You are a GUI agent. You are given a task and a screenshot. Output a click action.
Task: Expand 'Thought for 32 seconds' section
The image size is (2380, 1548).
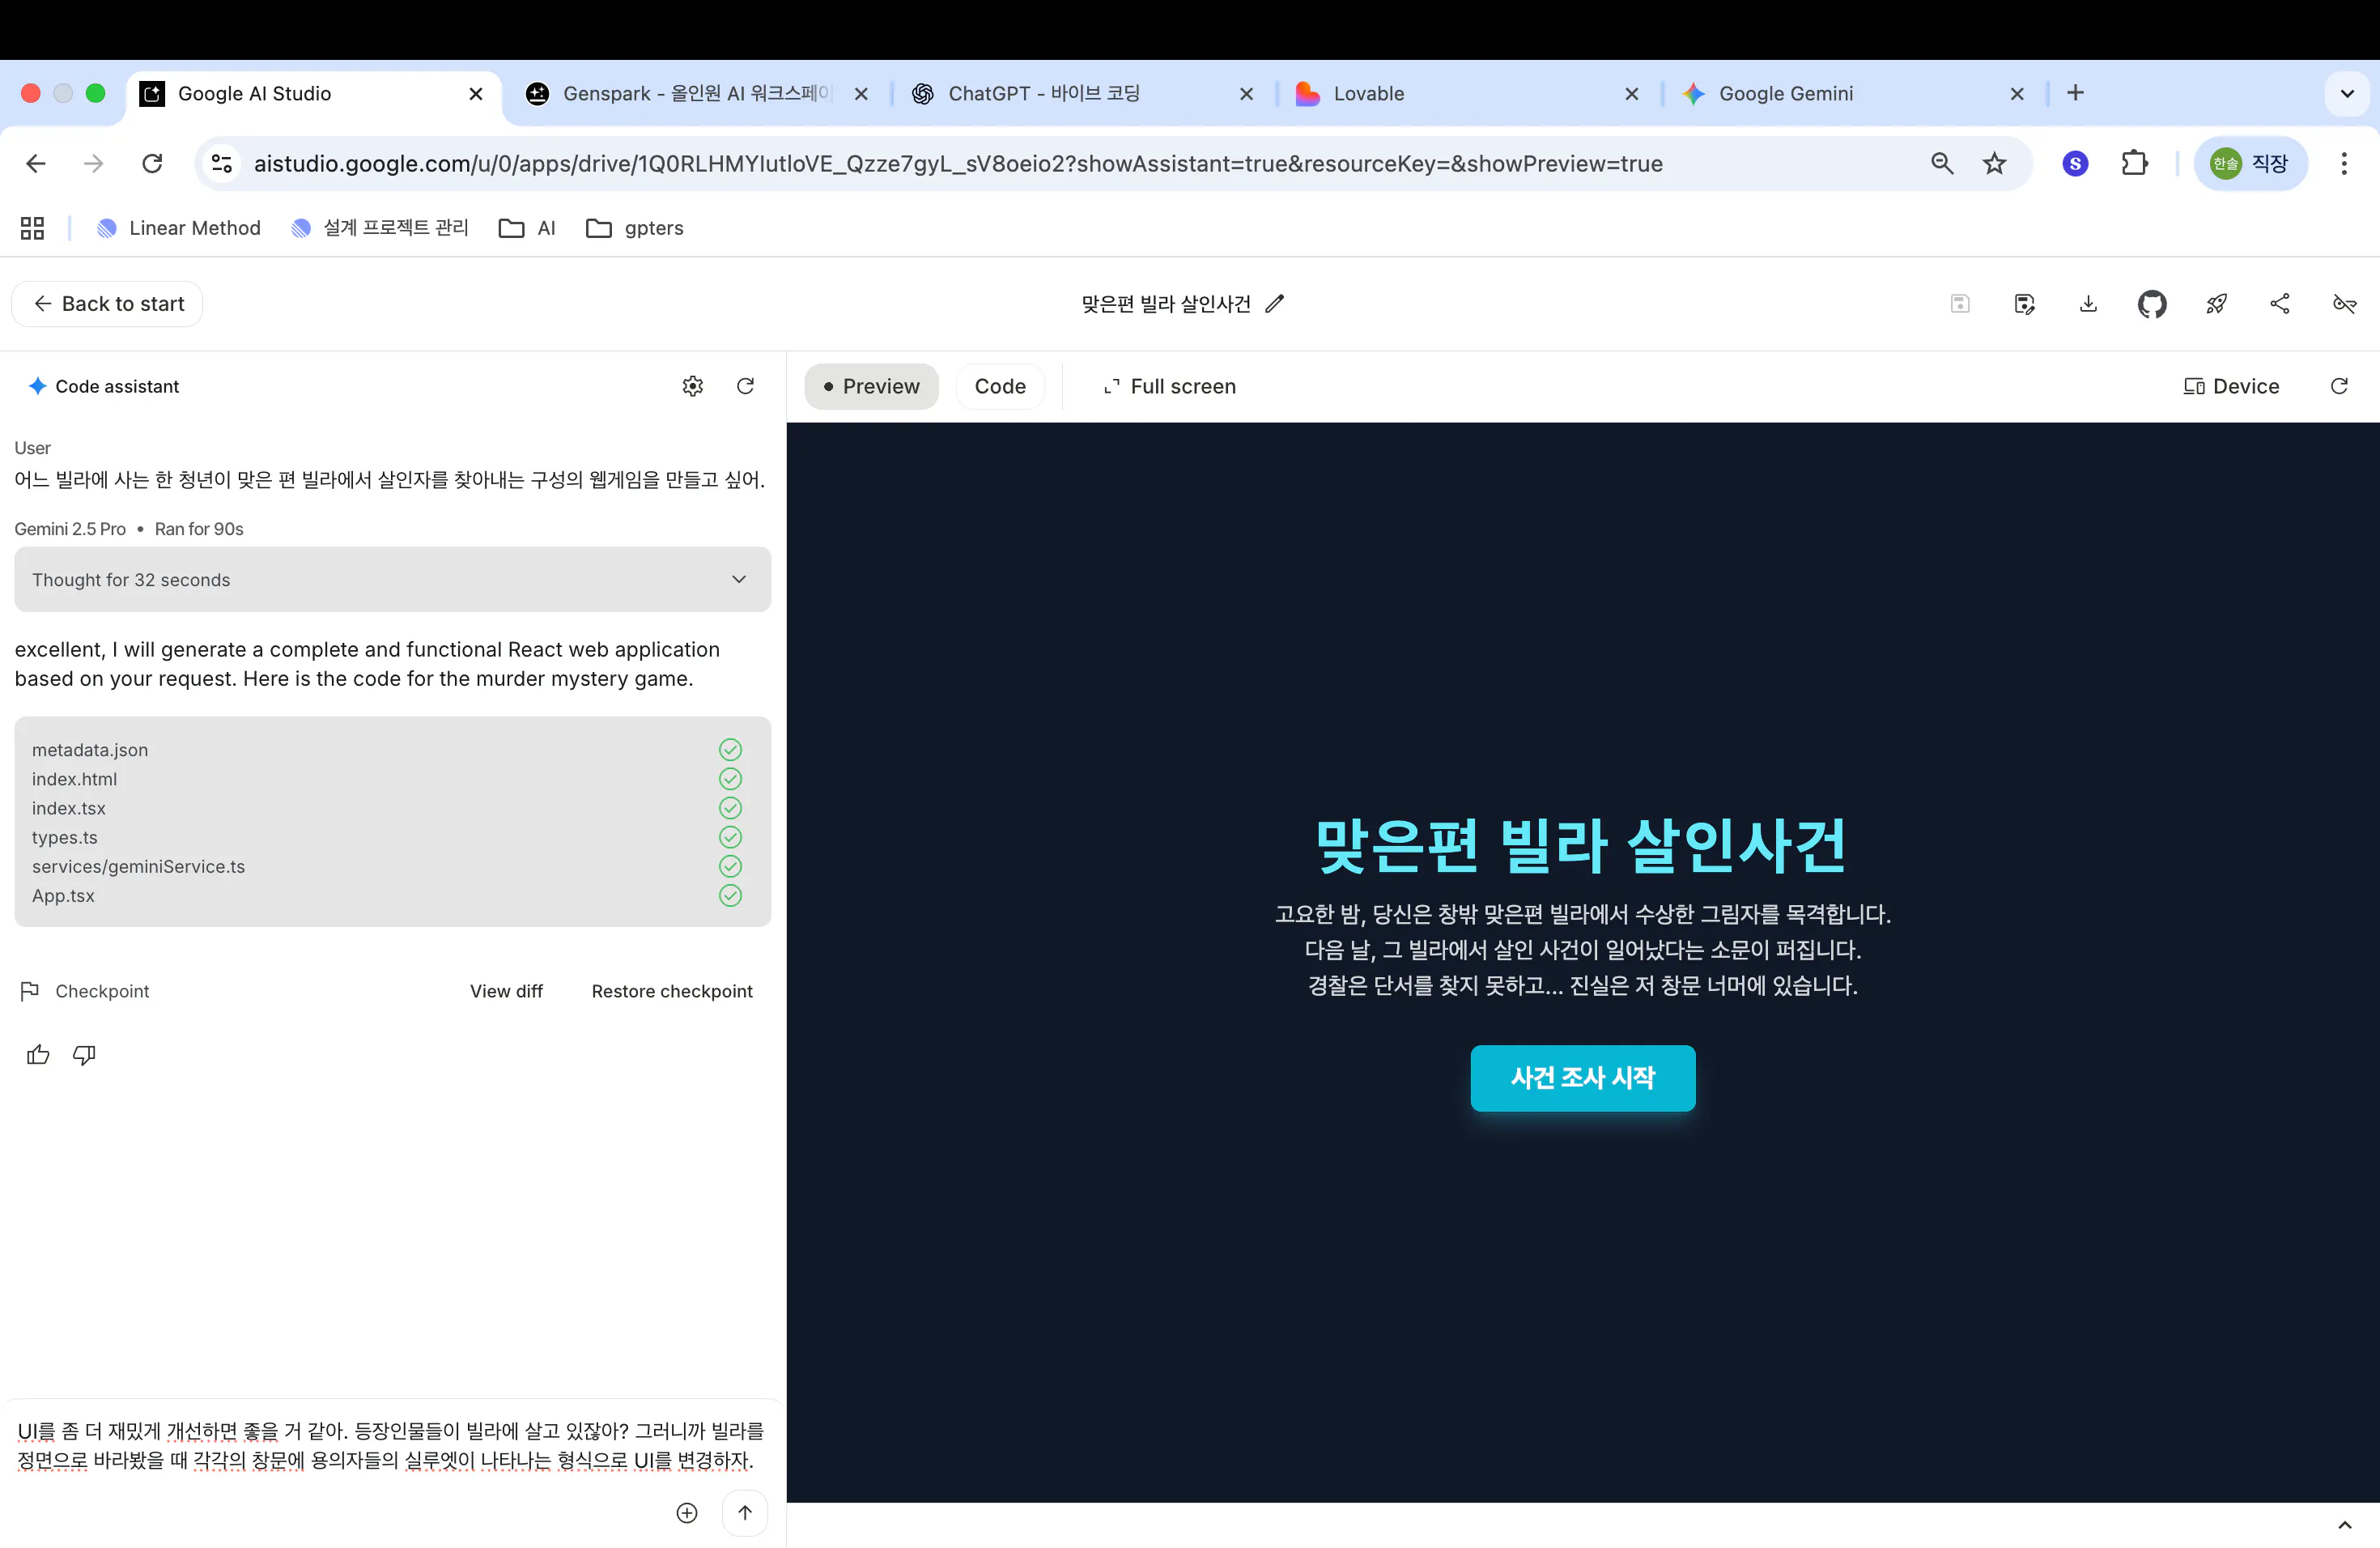pyautogui.click(x=392, y=580)
